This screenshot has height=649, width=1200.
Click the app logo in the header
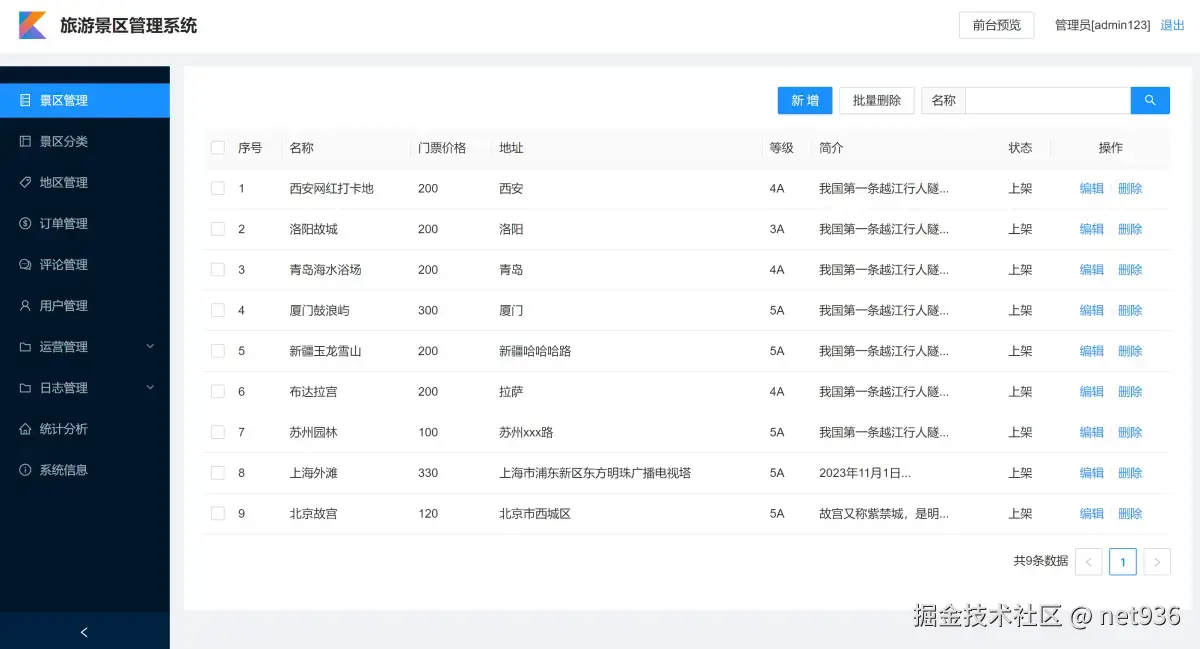tap(33, 25)
